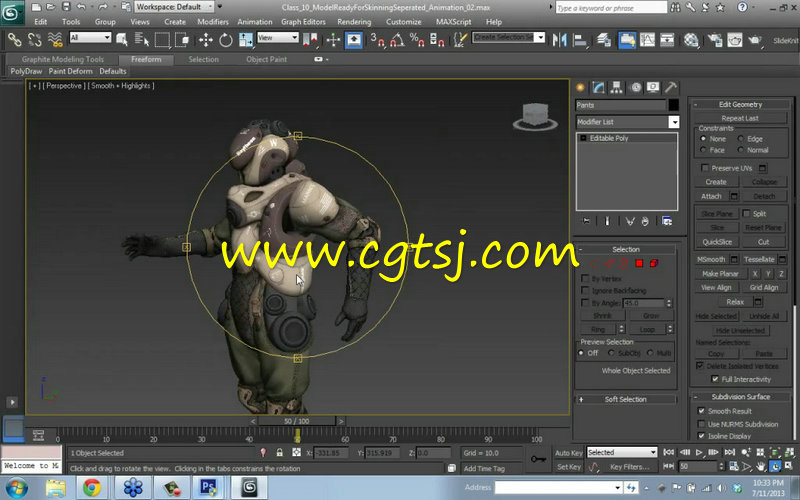
Task: Open the key filter Selected dropdown
Action: pyautogui.click(x=621, y=452)
